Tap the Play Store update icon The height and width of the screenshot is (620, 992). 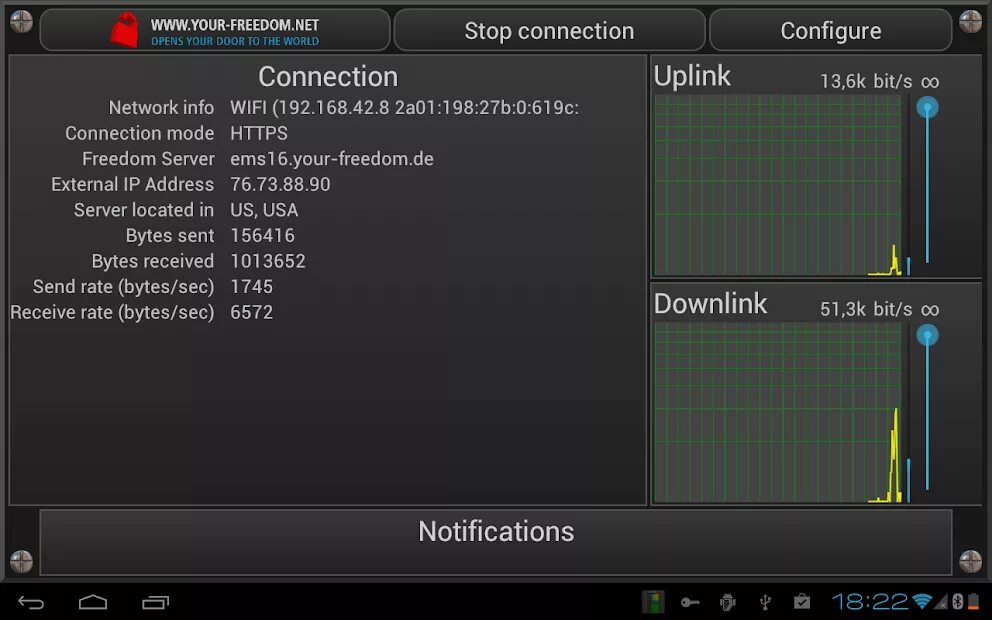click(802, 602)
